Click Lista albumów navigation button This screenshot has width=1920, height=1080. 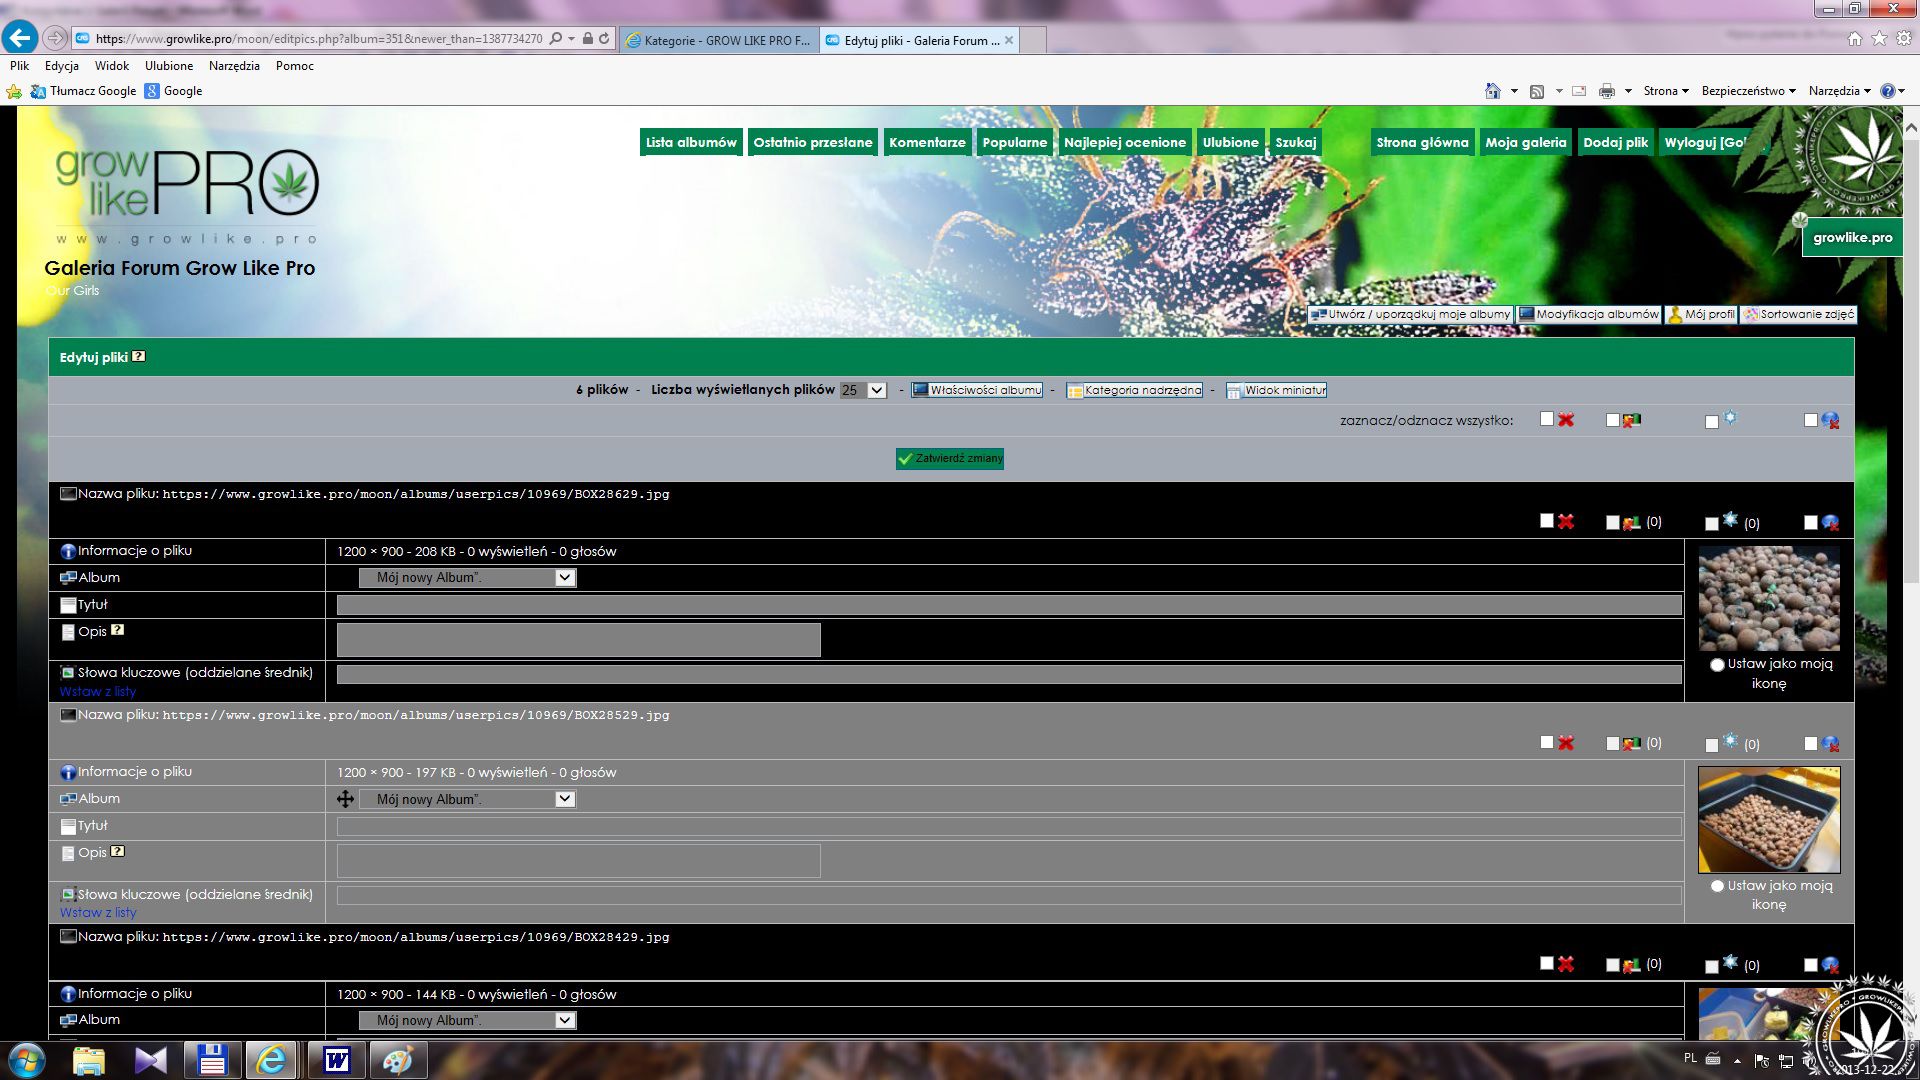[691, 142]
